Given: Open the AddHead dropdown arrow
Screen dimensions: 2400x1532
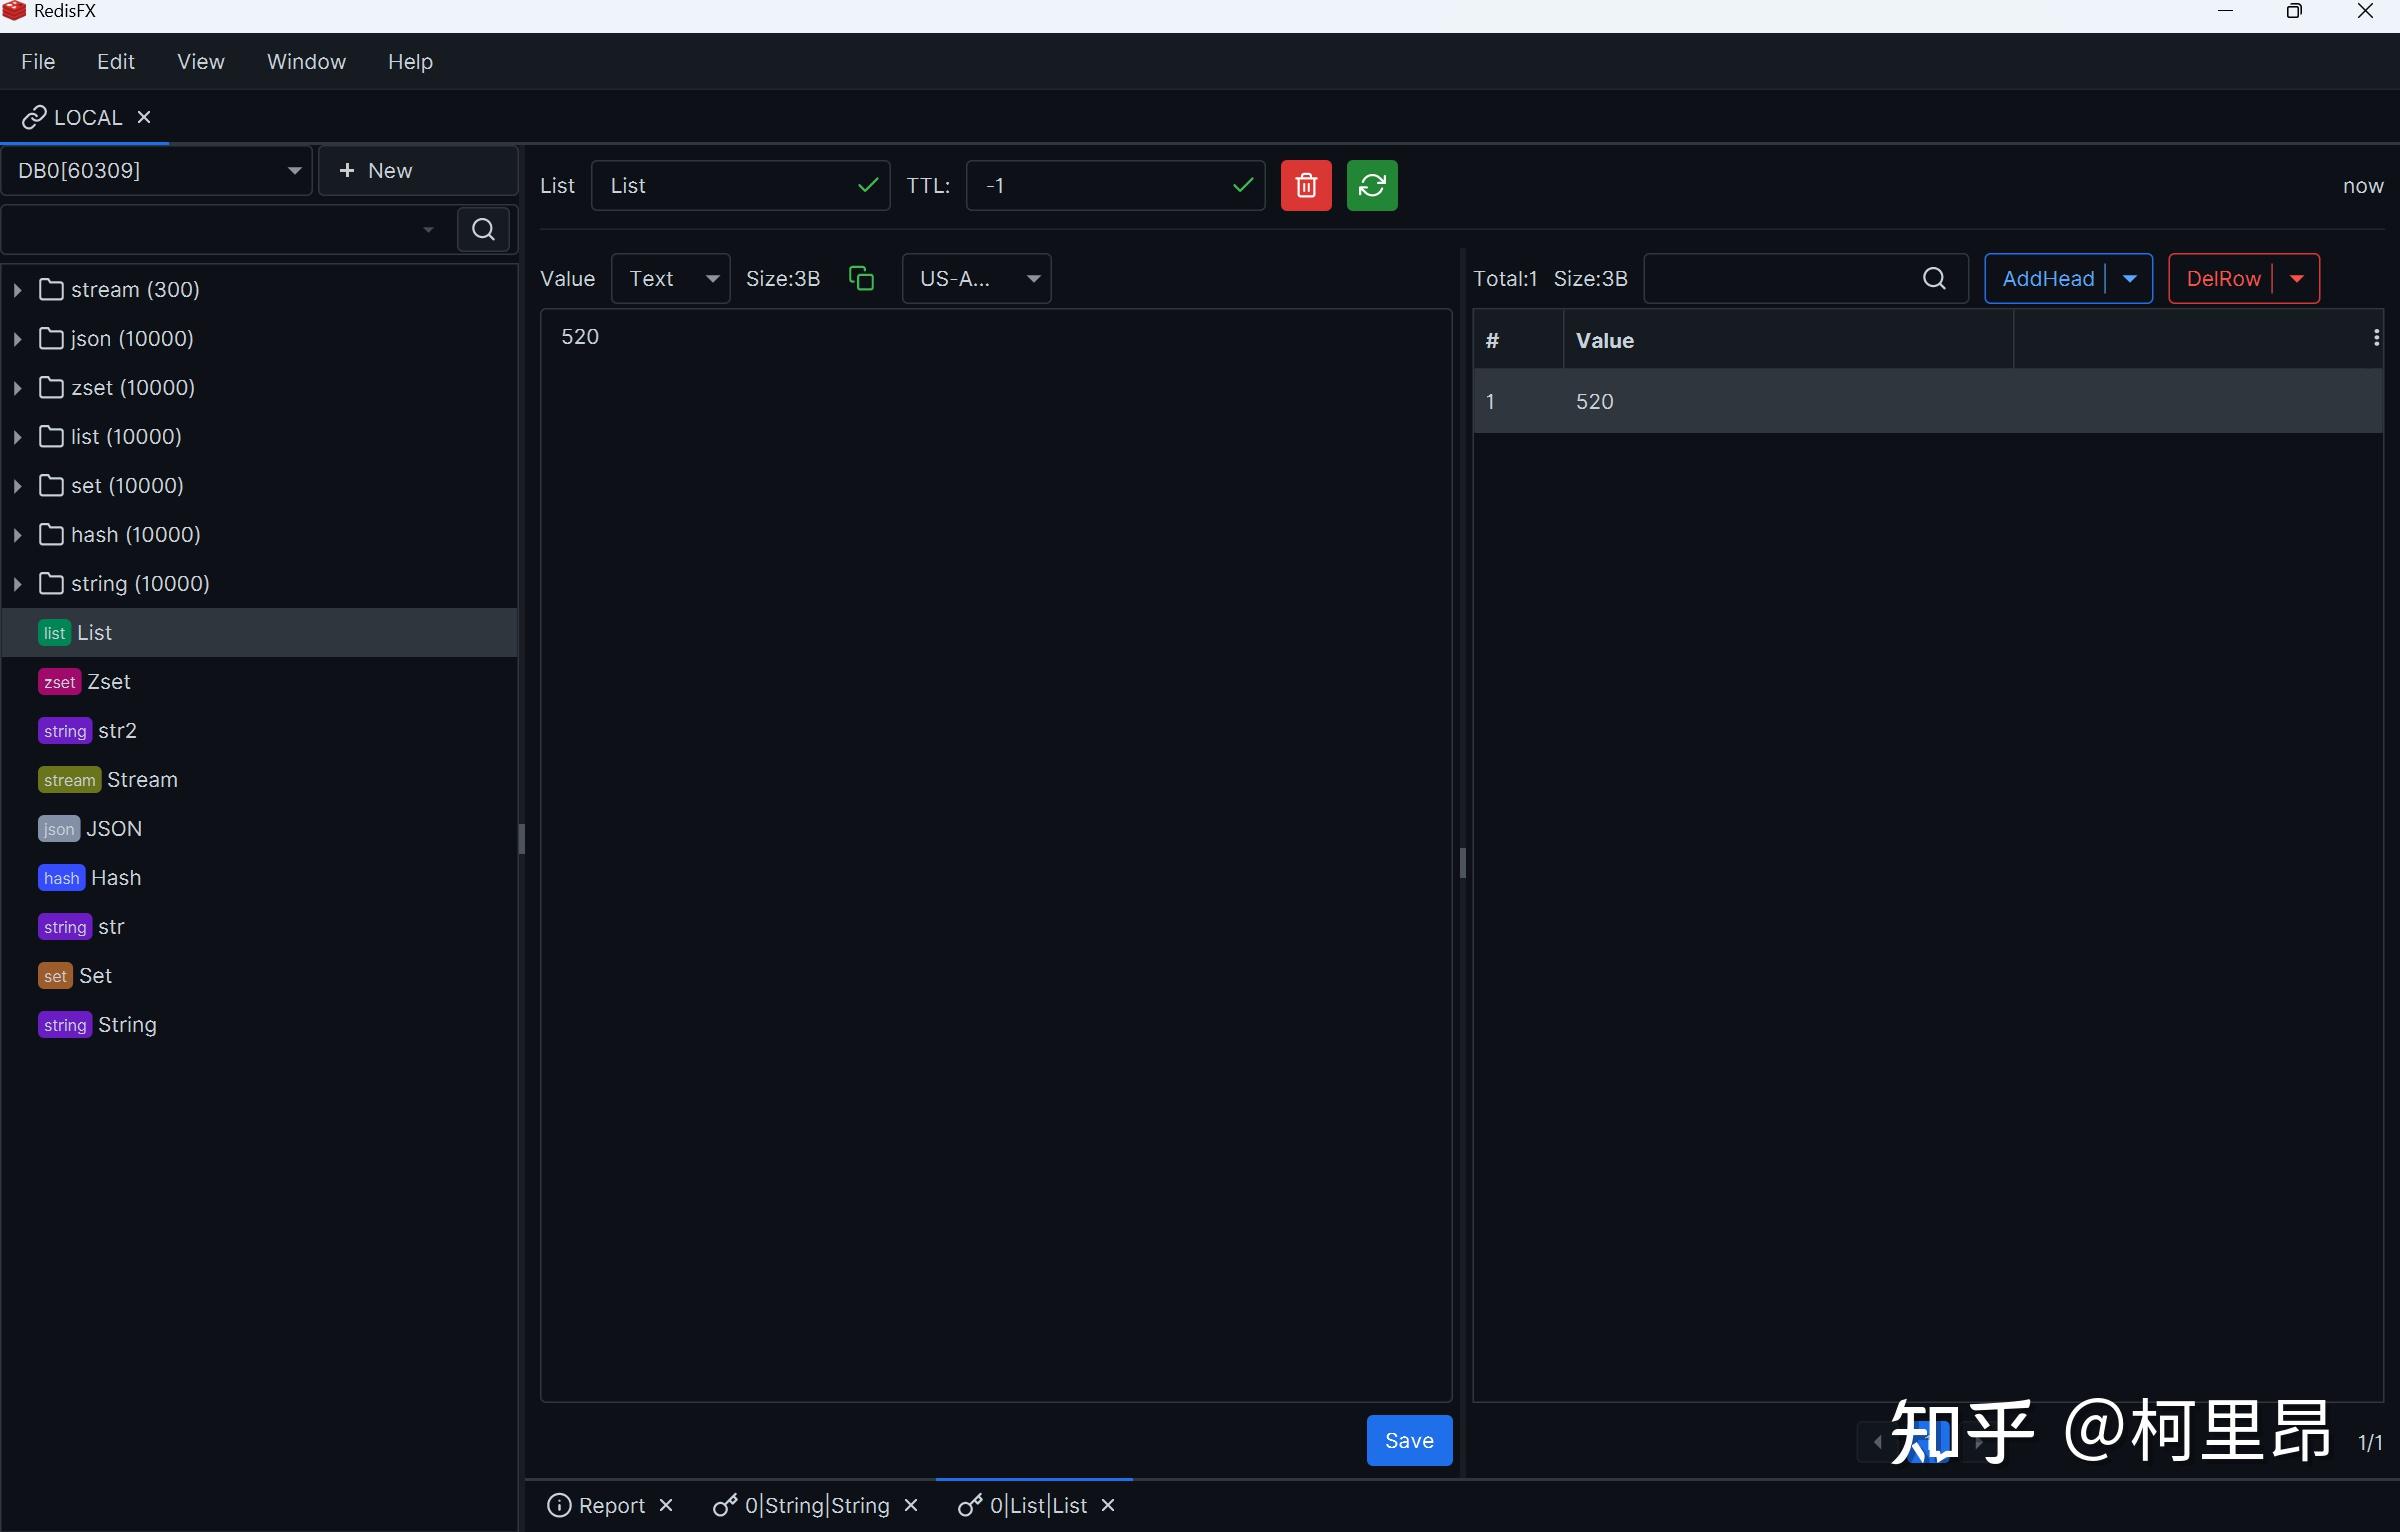Looking at the screenshot, I should [2130, 278].
